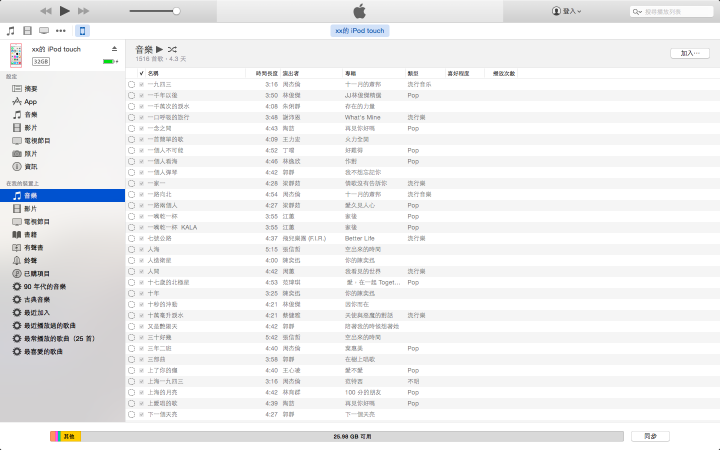Image resolution: width=720 pixels, height=450 pixels.
Task: Play all songs using header play icon
Action: [x=159, y=49]
